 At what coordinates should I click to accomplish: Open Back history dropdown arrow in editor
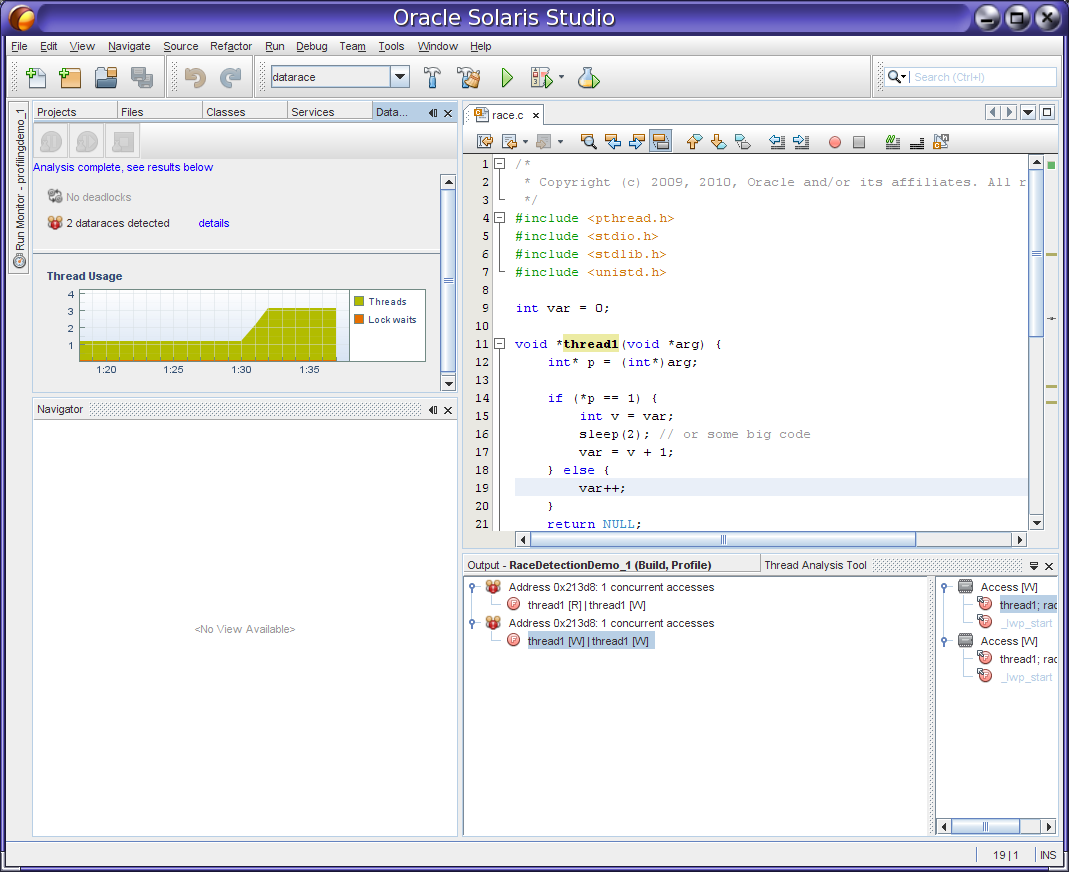(x=525, y=142)
